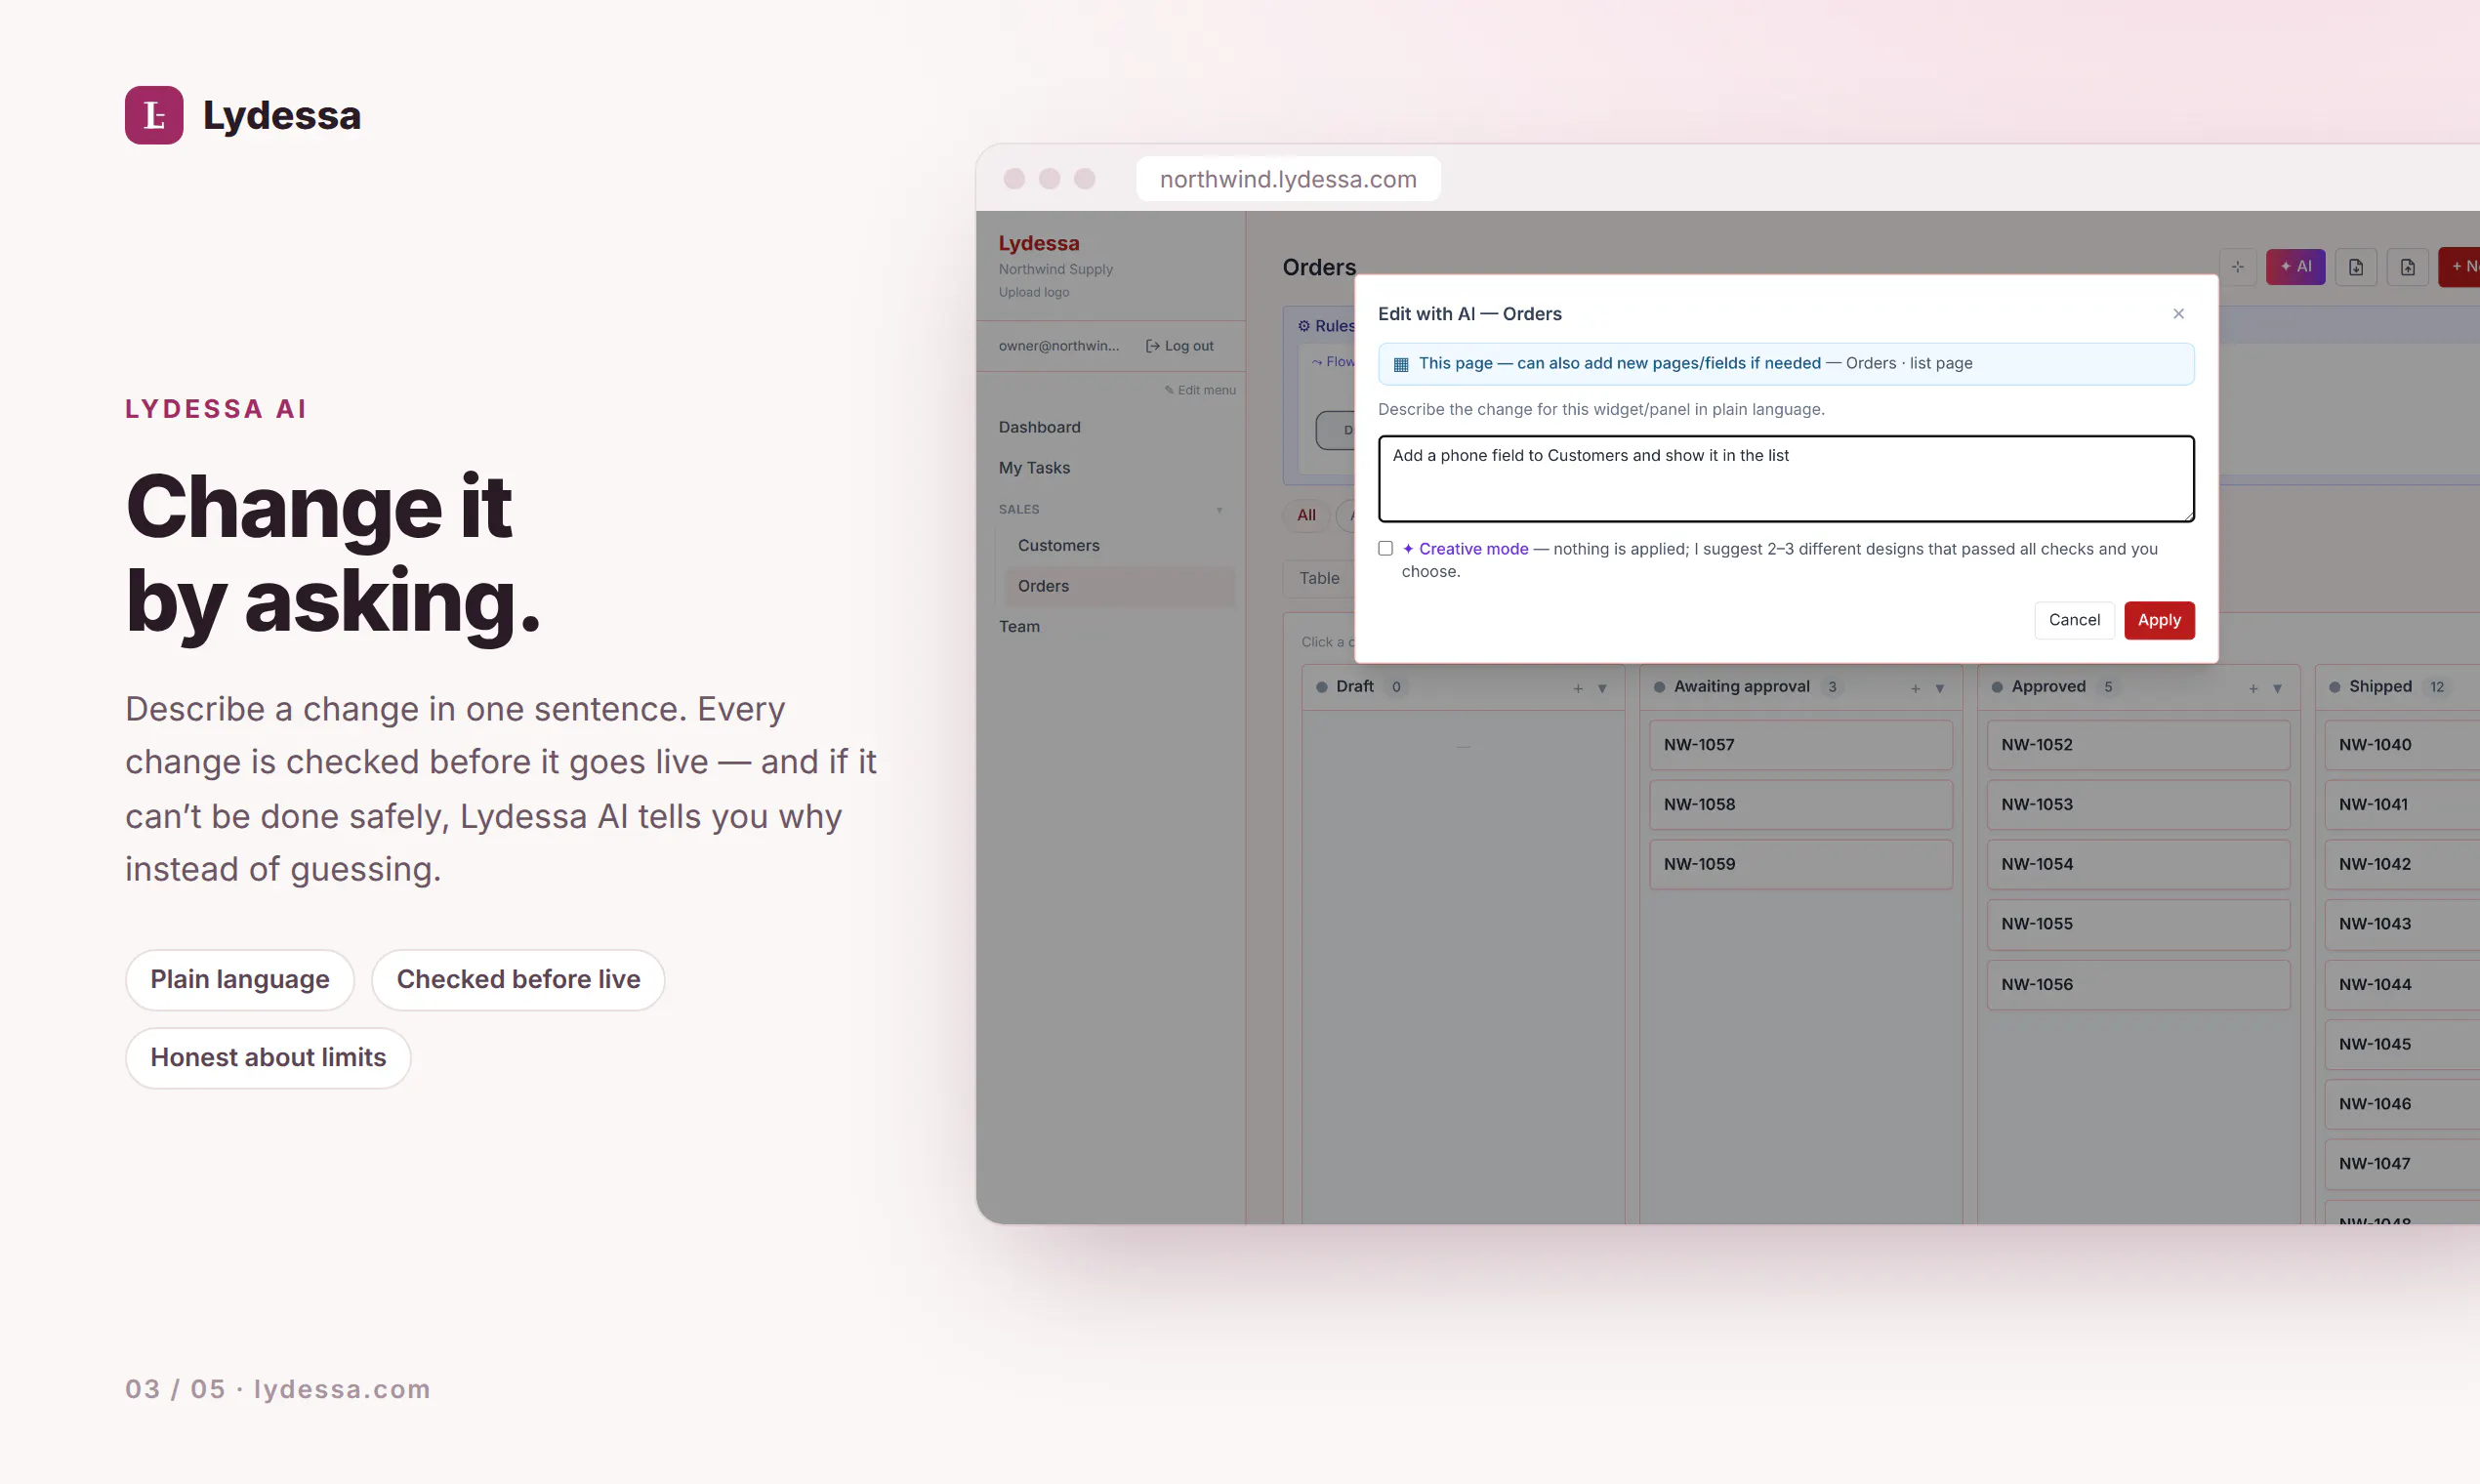The height and width of the screenshot is (1484, 2480).
Task: Open order card NW-1043
Action: coord(2402,924)
